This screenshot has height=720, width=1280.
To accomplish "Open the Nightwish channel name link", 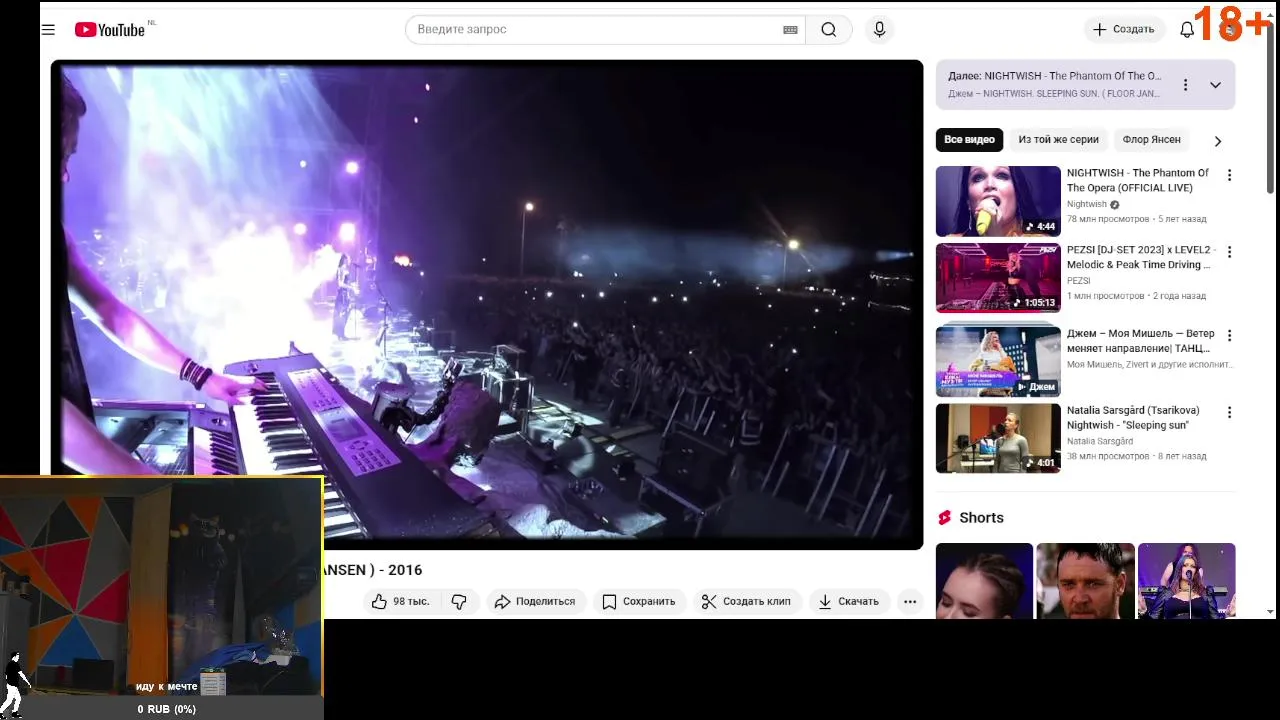I will (1087, 204).
